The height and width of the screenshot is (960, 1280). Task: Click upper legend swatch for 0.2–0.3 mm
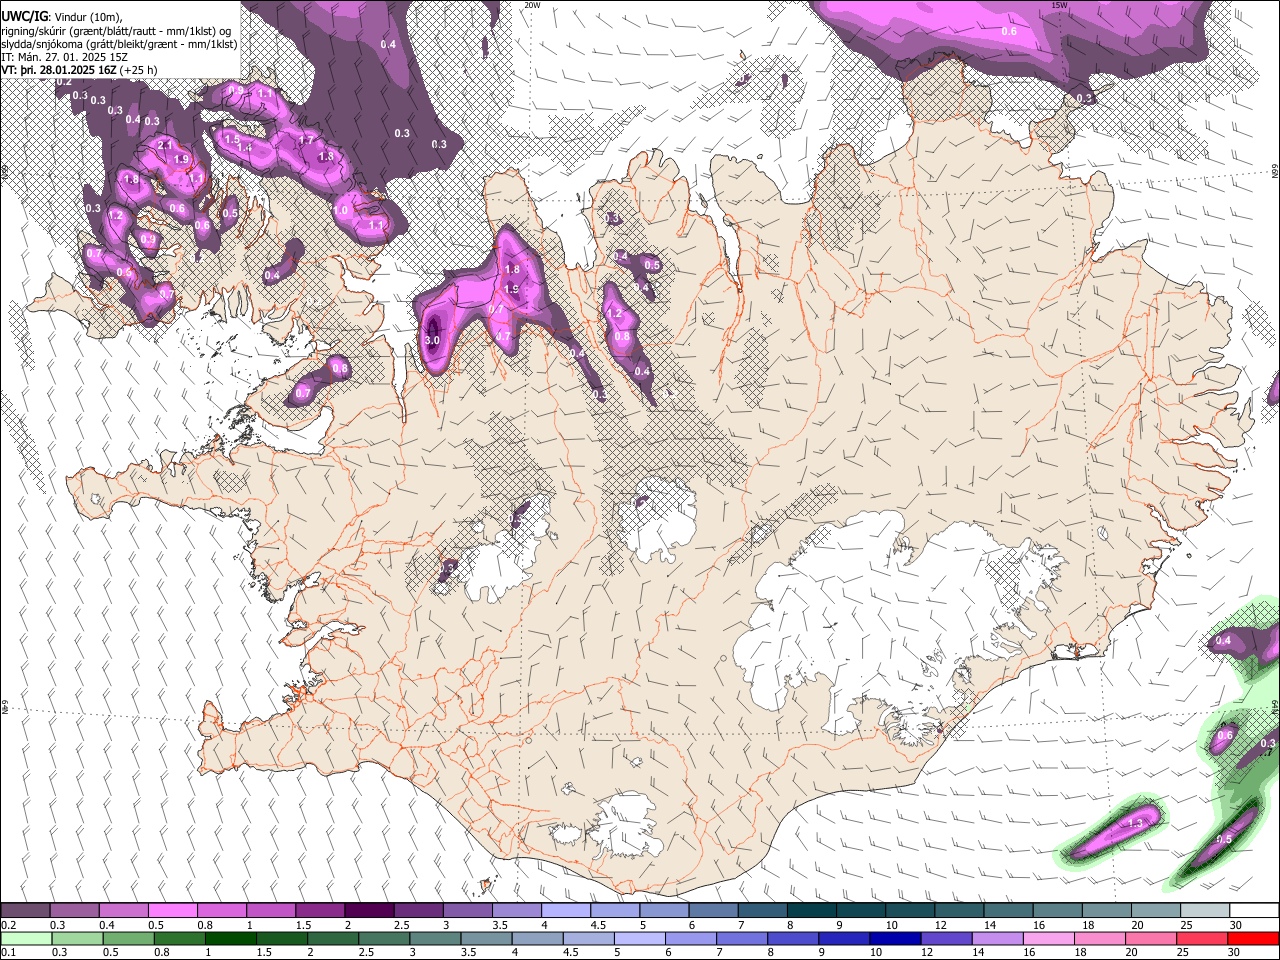(25, 911)
